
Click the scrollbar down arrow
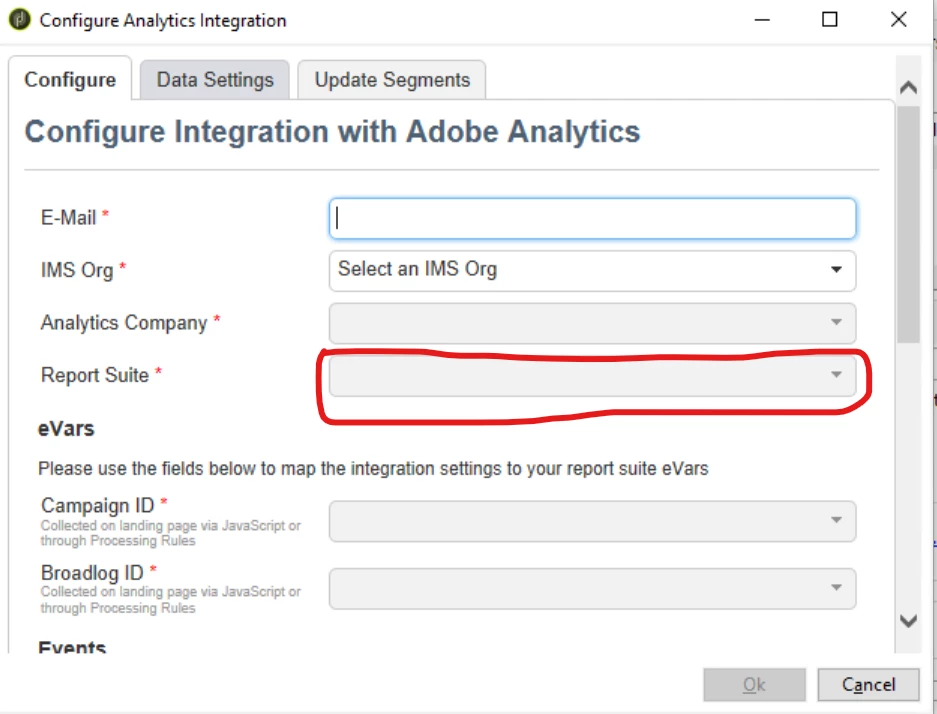tap(908, 621)
